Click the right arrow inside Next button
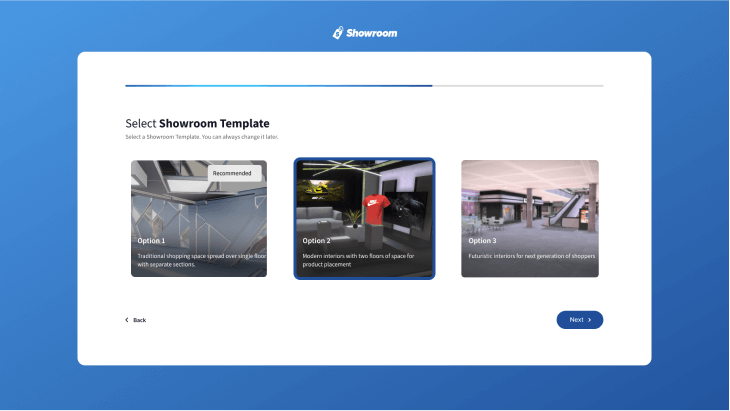The width and height of the screenshot is (730, 411). (590, 320)
